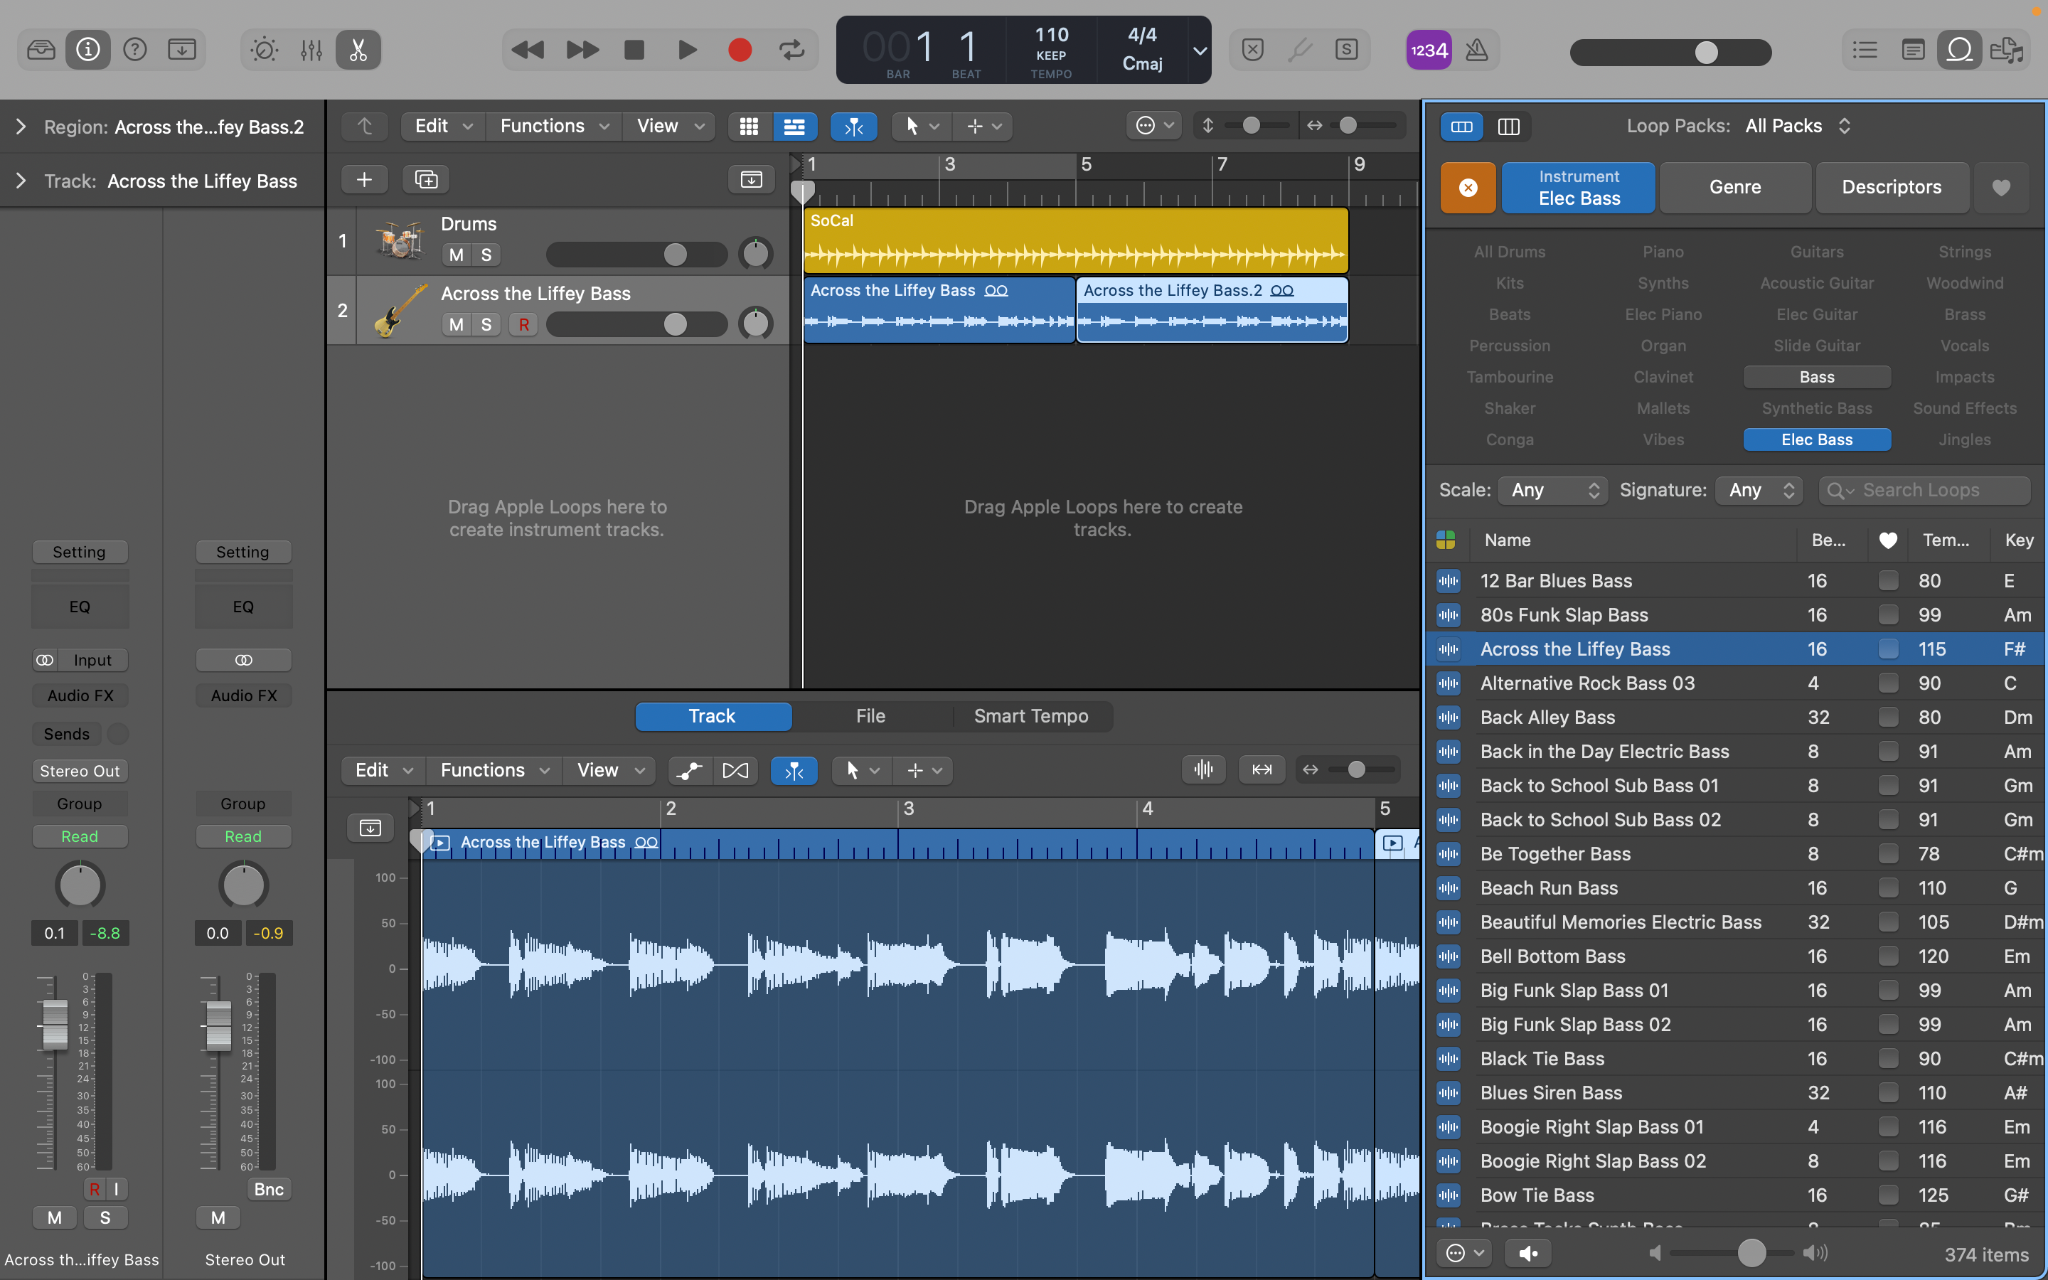2048x1280 pixels.
Task: Toggle Flex mode in the tracks area
Action: pos(854,126)
